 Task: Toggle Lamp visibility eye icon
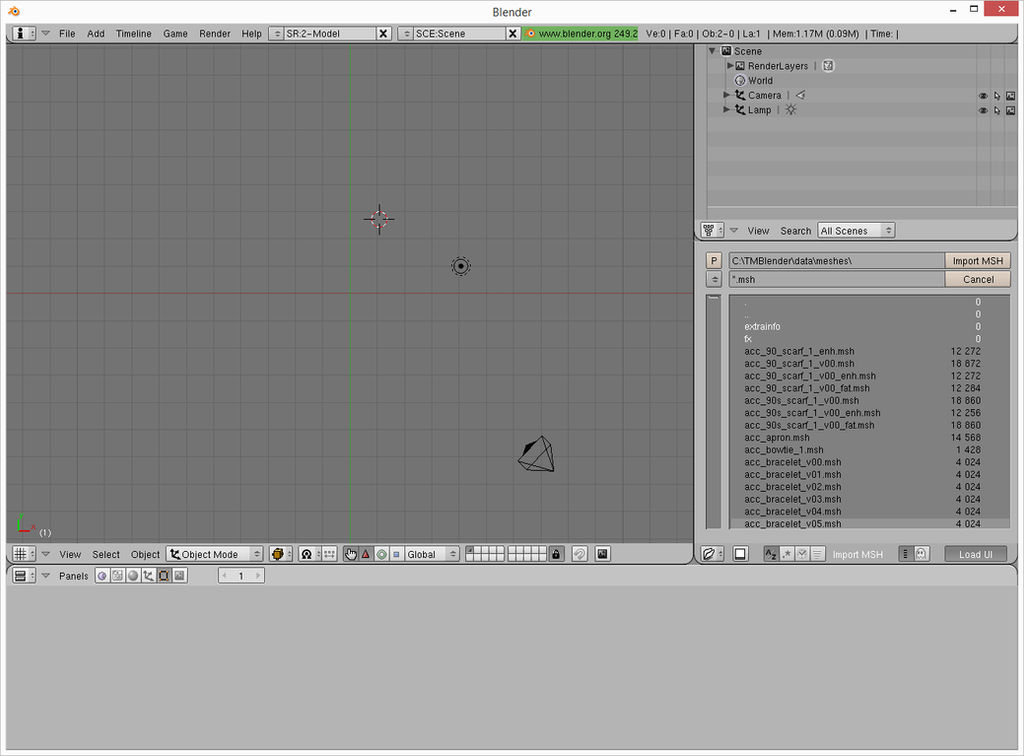[x=983, y=110]
